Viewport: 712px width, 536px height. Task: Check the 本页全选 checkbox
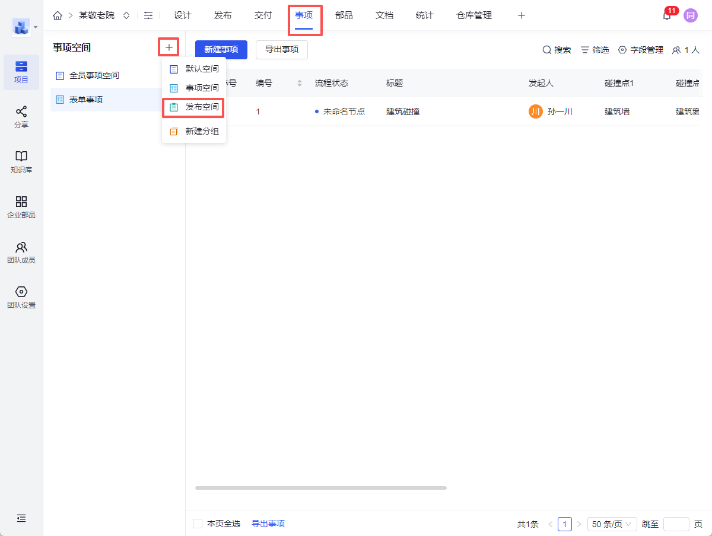pyautogui.click(x=197, y=524)
